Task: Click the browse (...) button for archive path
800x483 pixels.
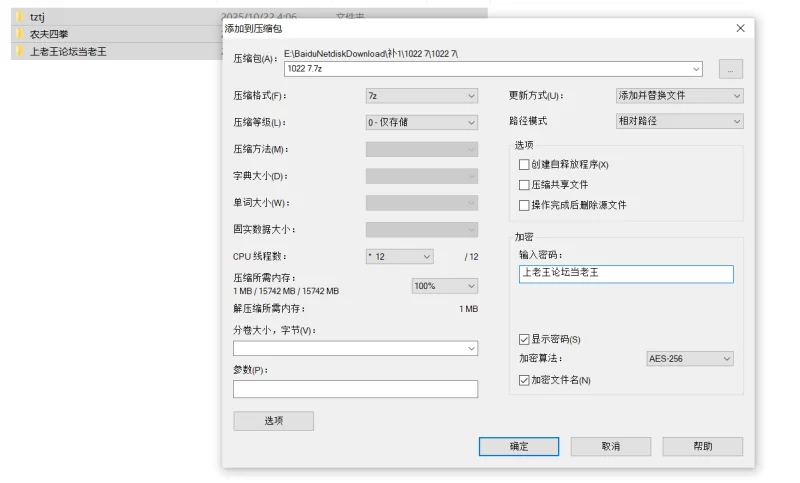Action: click(731, 69)
